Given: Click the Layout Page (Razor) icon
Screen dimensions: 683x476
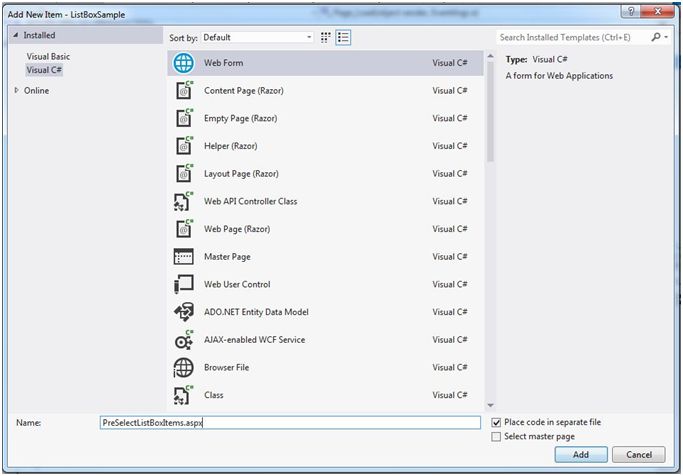Looking at the screenshot, I should point(184,173).
